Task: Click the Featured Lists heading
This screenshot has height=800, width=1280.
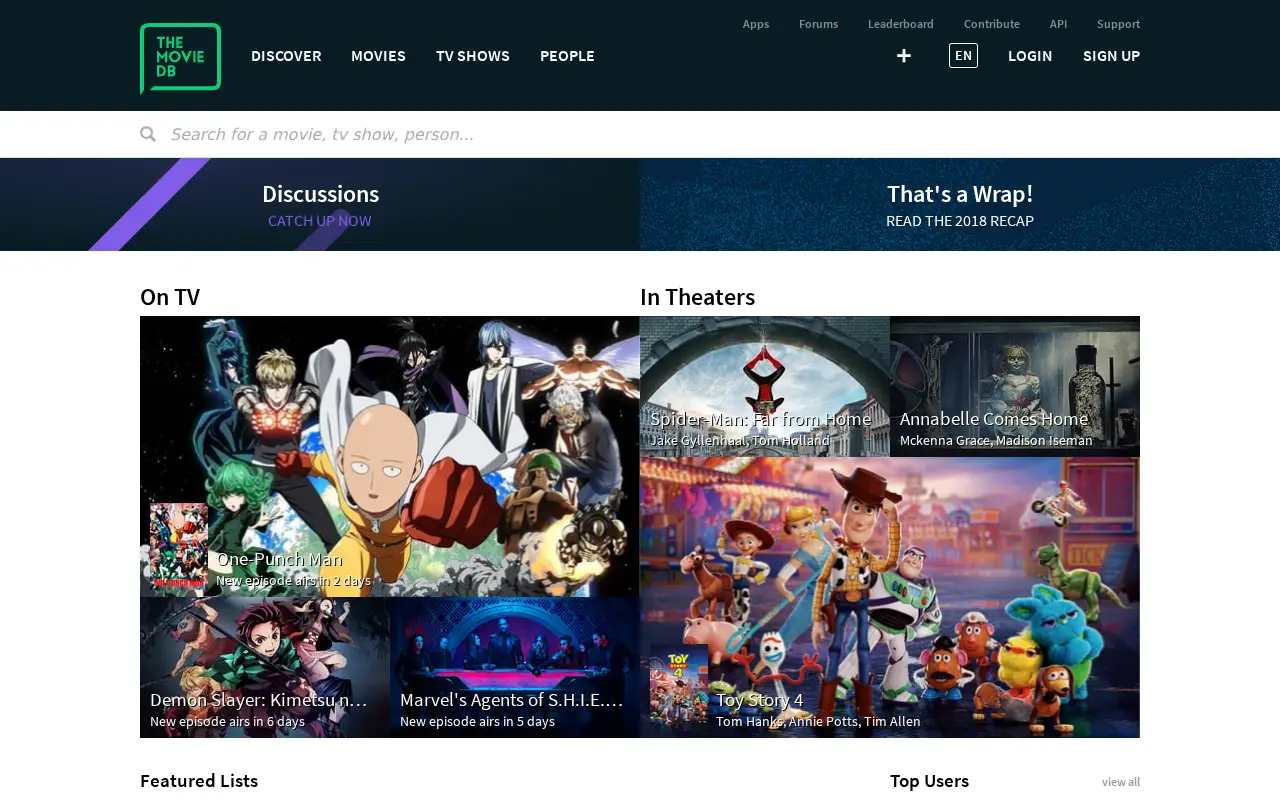Action: pos(199,781)
